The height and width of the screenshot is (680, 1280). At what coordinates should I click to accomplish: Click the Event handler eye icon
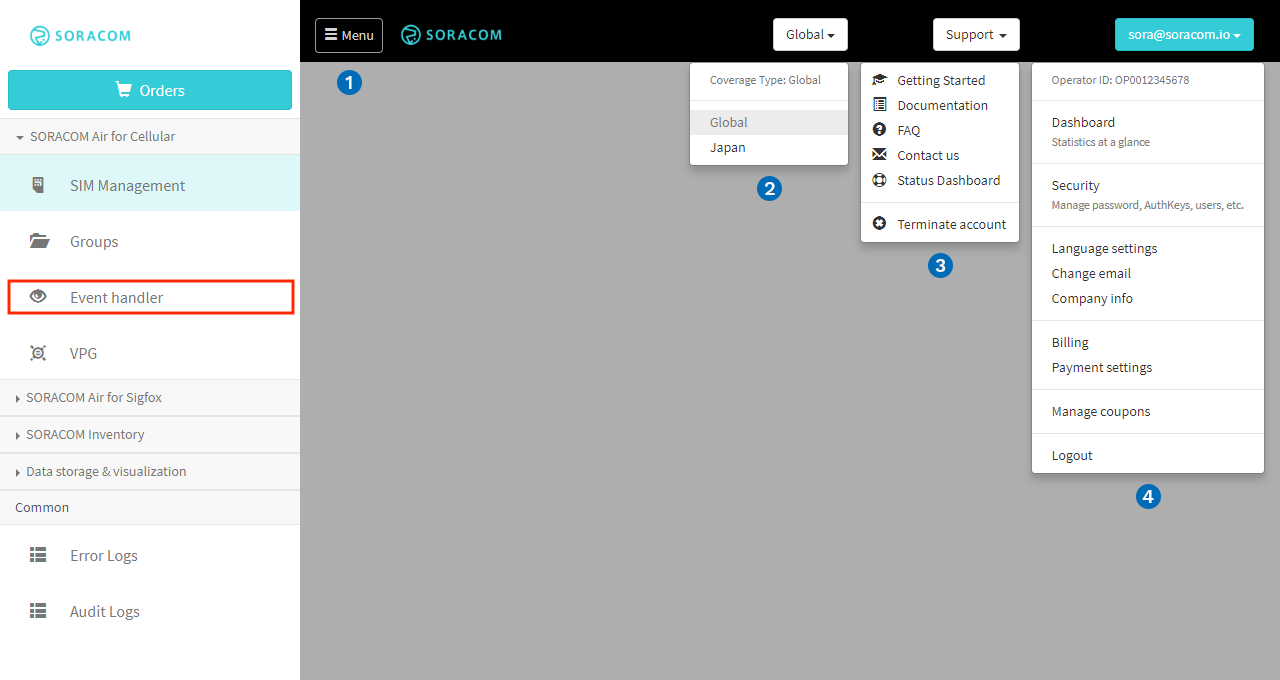click(x=39, y=297)
